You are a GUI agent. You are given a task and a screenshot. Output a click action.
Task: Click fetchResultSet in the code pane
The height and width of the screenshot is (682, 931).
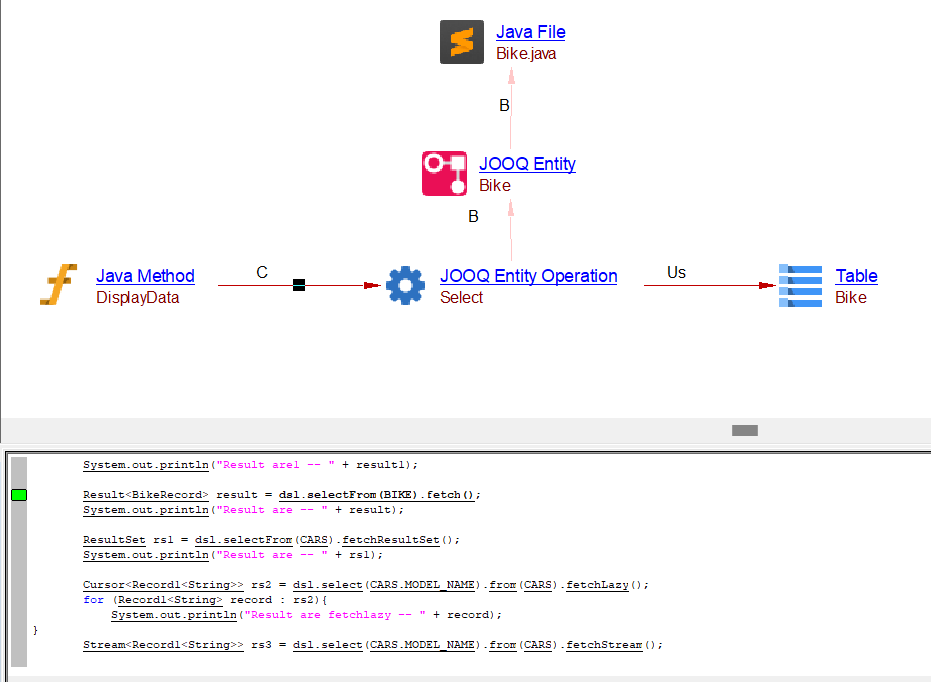(398, 540)
